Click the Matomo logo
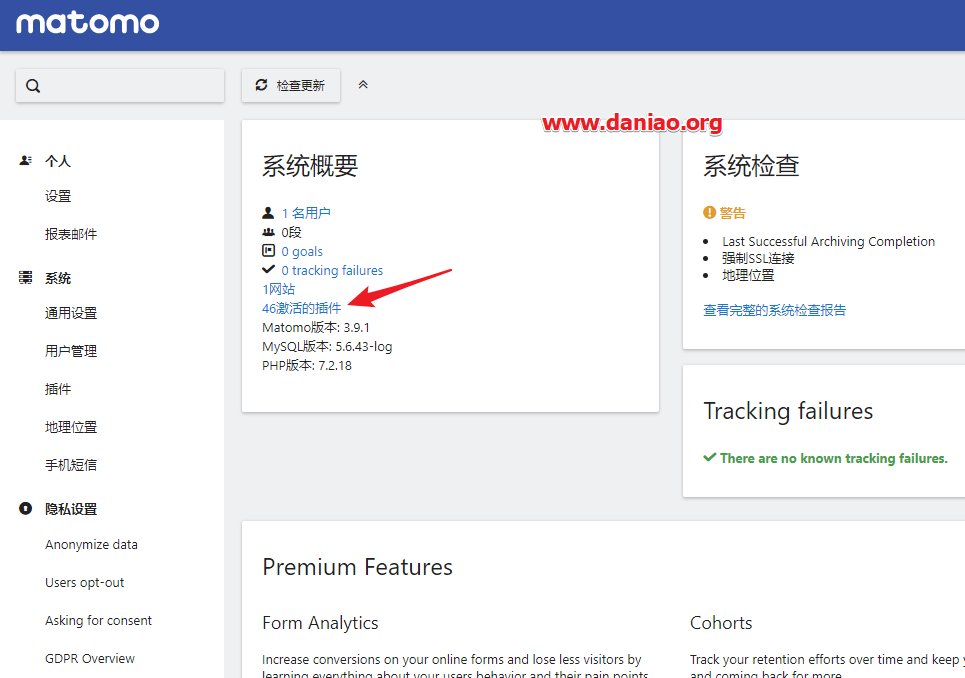 (x=87, y=23)
